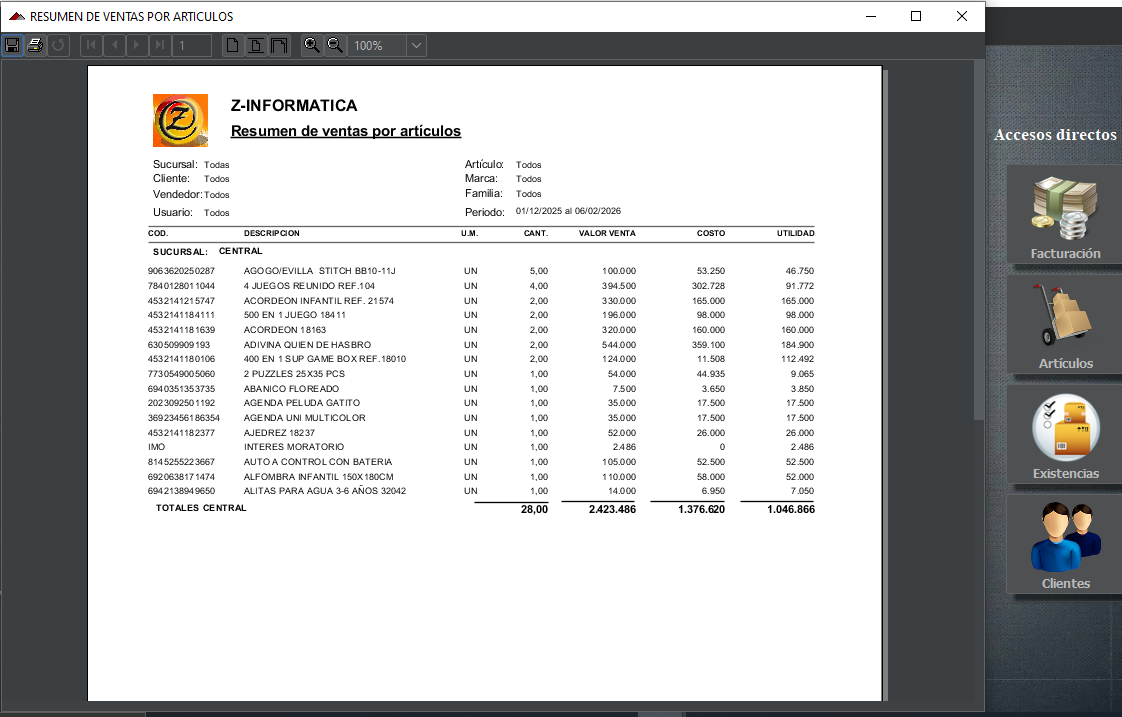1122x717 pixels.
Task: Print the sales summary report
Action: point(34,44)
